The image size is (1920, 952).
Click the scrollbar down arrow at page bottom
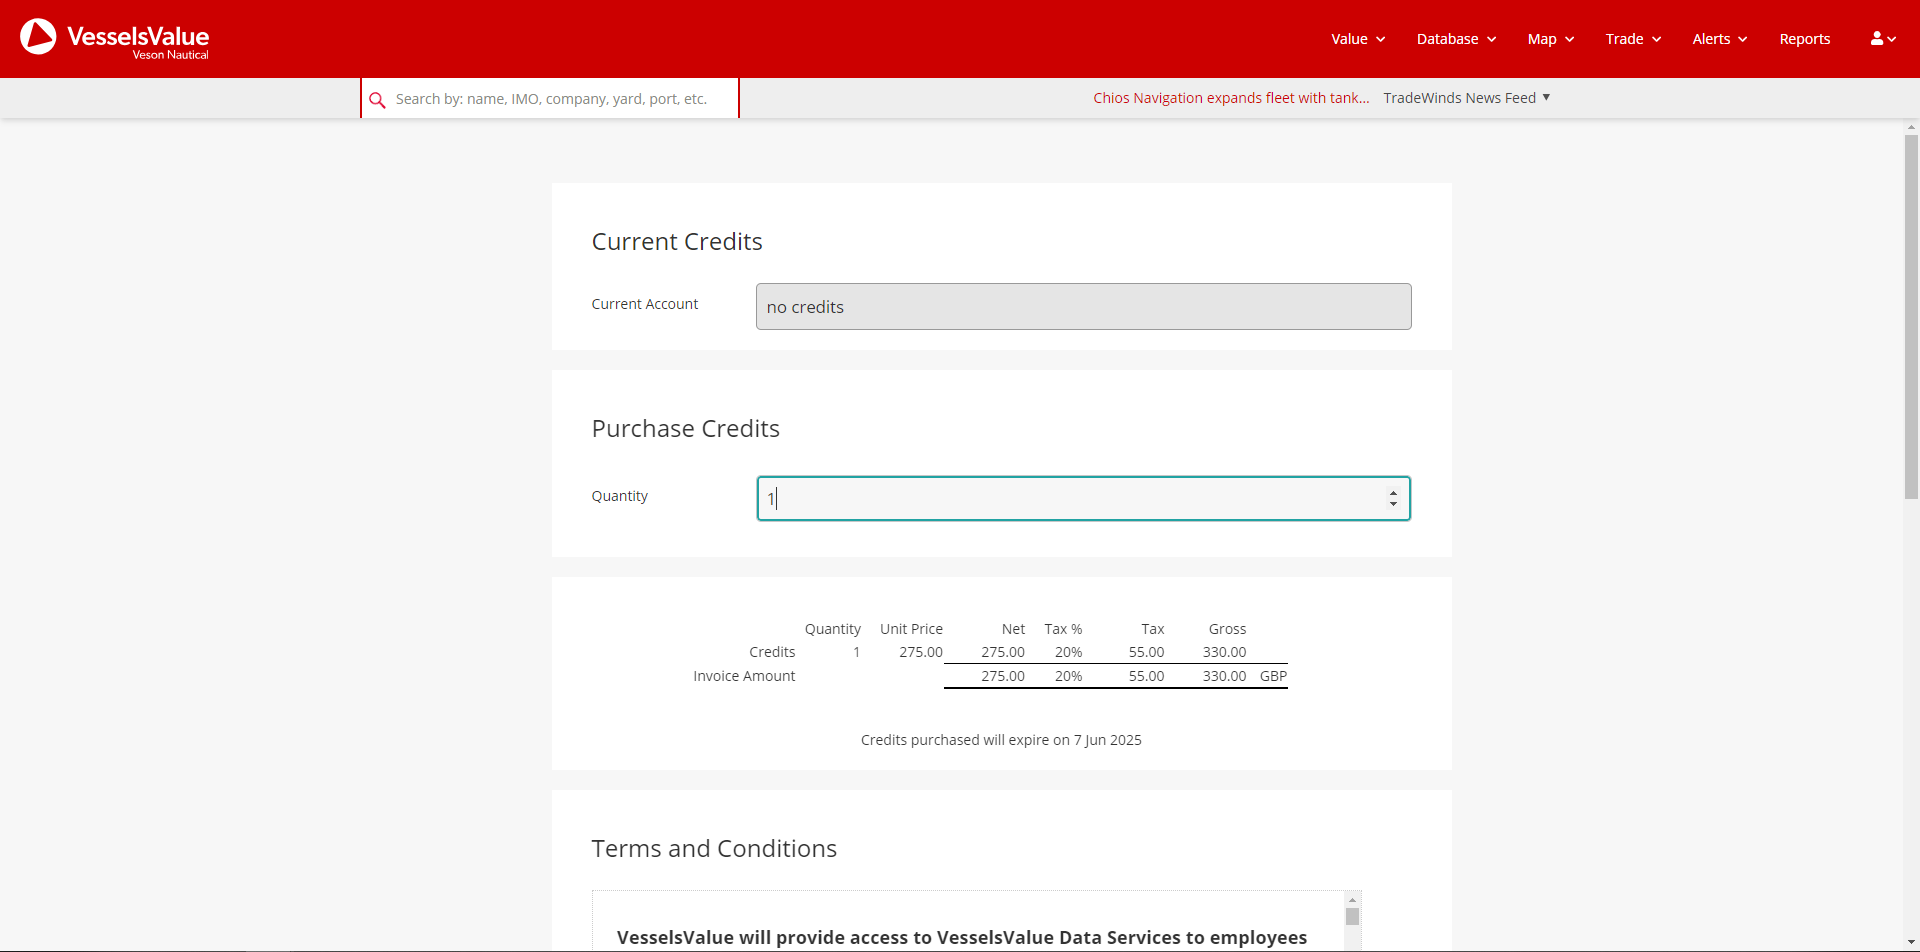(x=1911, y=943)
